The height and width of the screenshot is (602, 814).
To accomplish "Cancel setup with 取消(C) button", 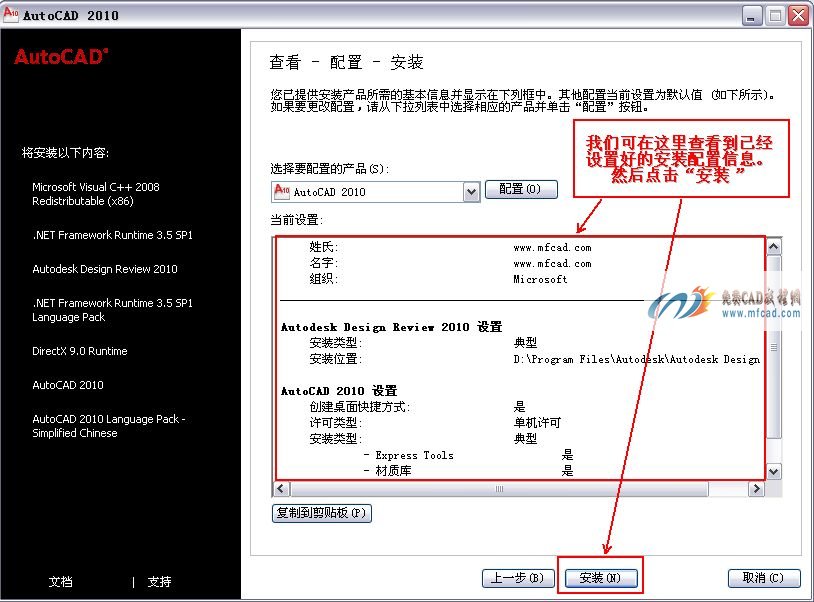I will [x=764, y=578].
